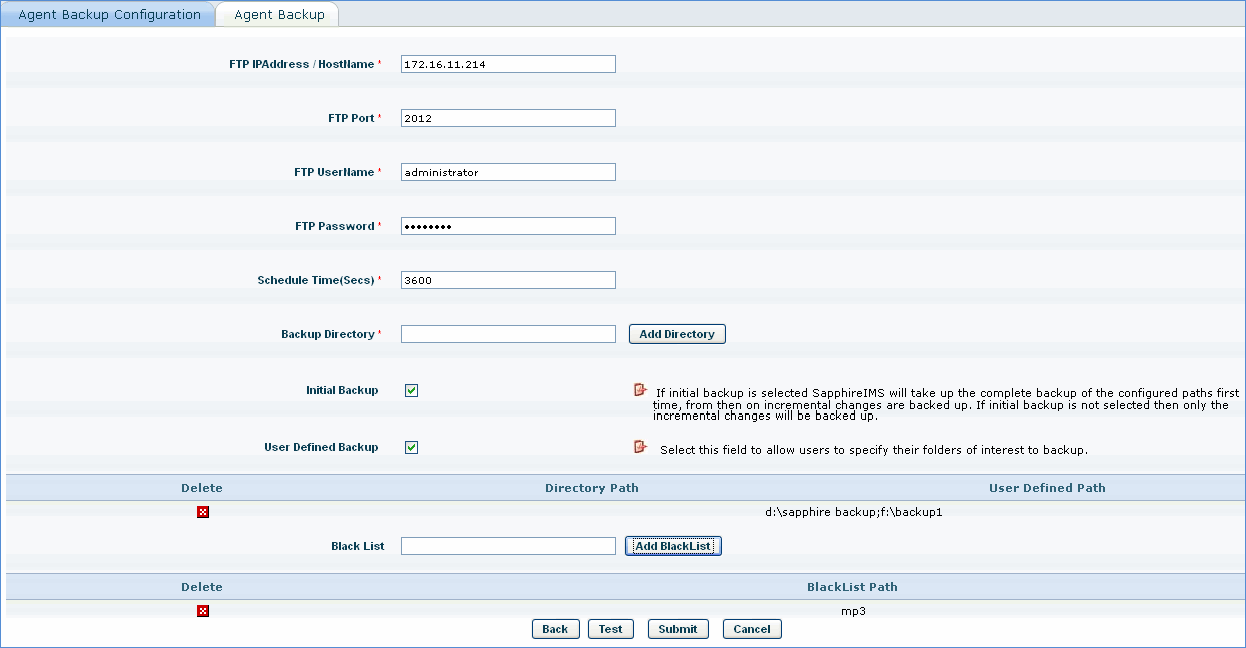Click into the FTP Port field
The height and width of the screenshot is (648, 1246).
point(508,118)
